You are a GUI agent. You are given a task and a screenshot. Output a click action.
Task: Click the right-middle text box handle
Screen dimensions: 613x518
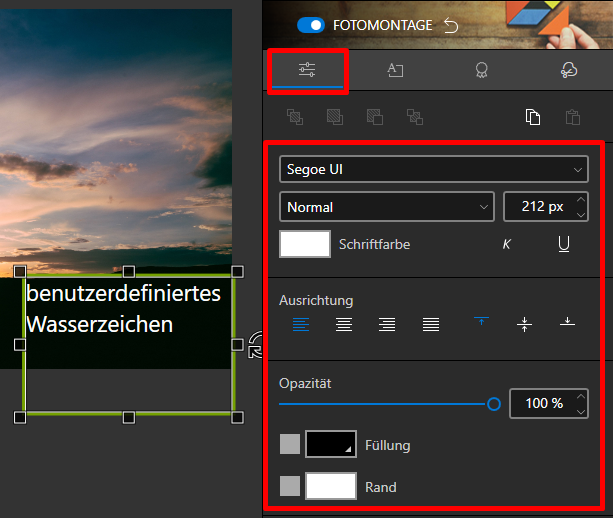[237, 344]
